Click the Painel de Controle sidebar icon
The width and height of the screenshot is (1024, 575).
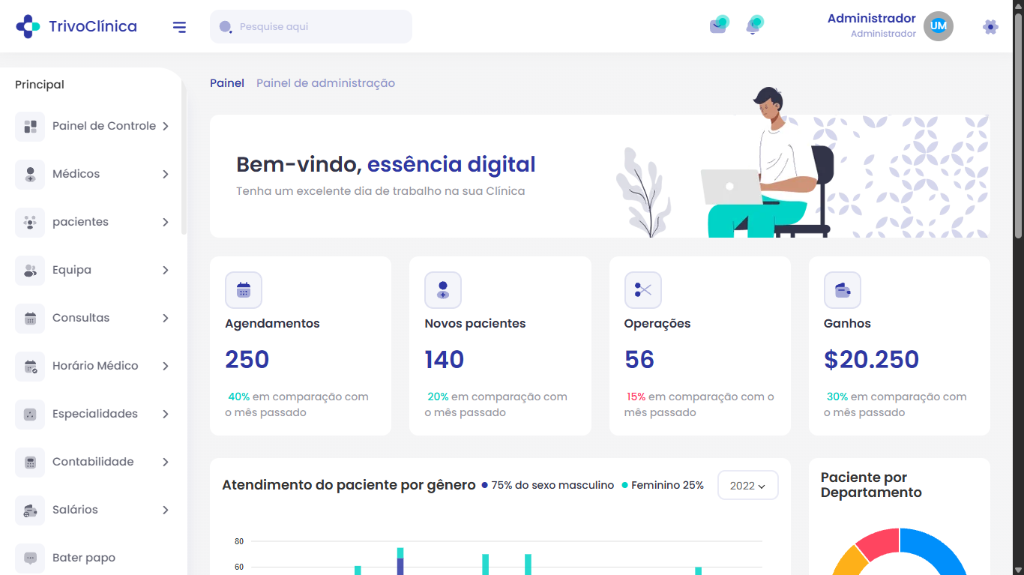30,126
